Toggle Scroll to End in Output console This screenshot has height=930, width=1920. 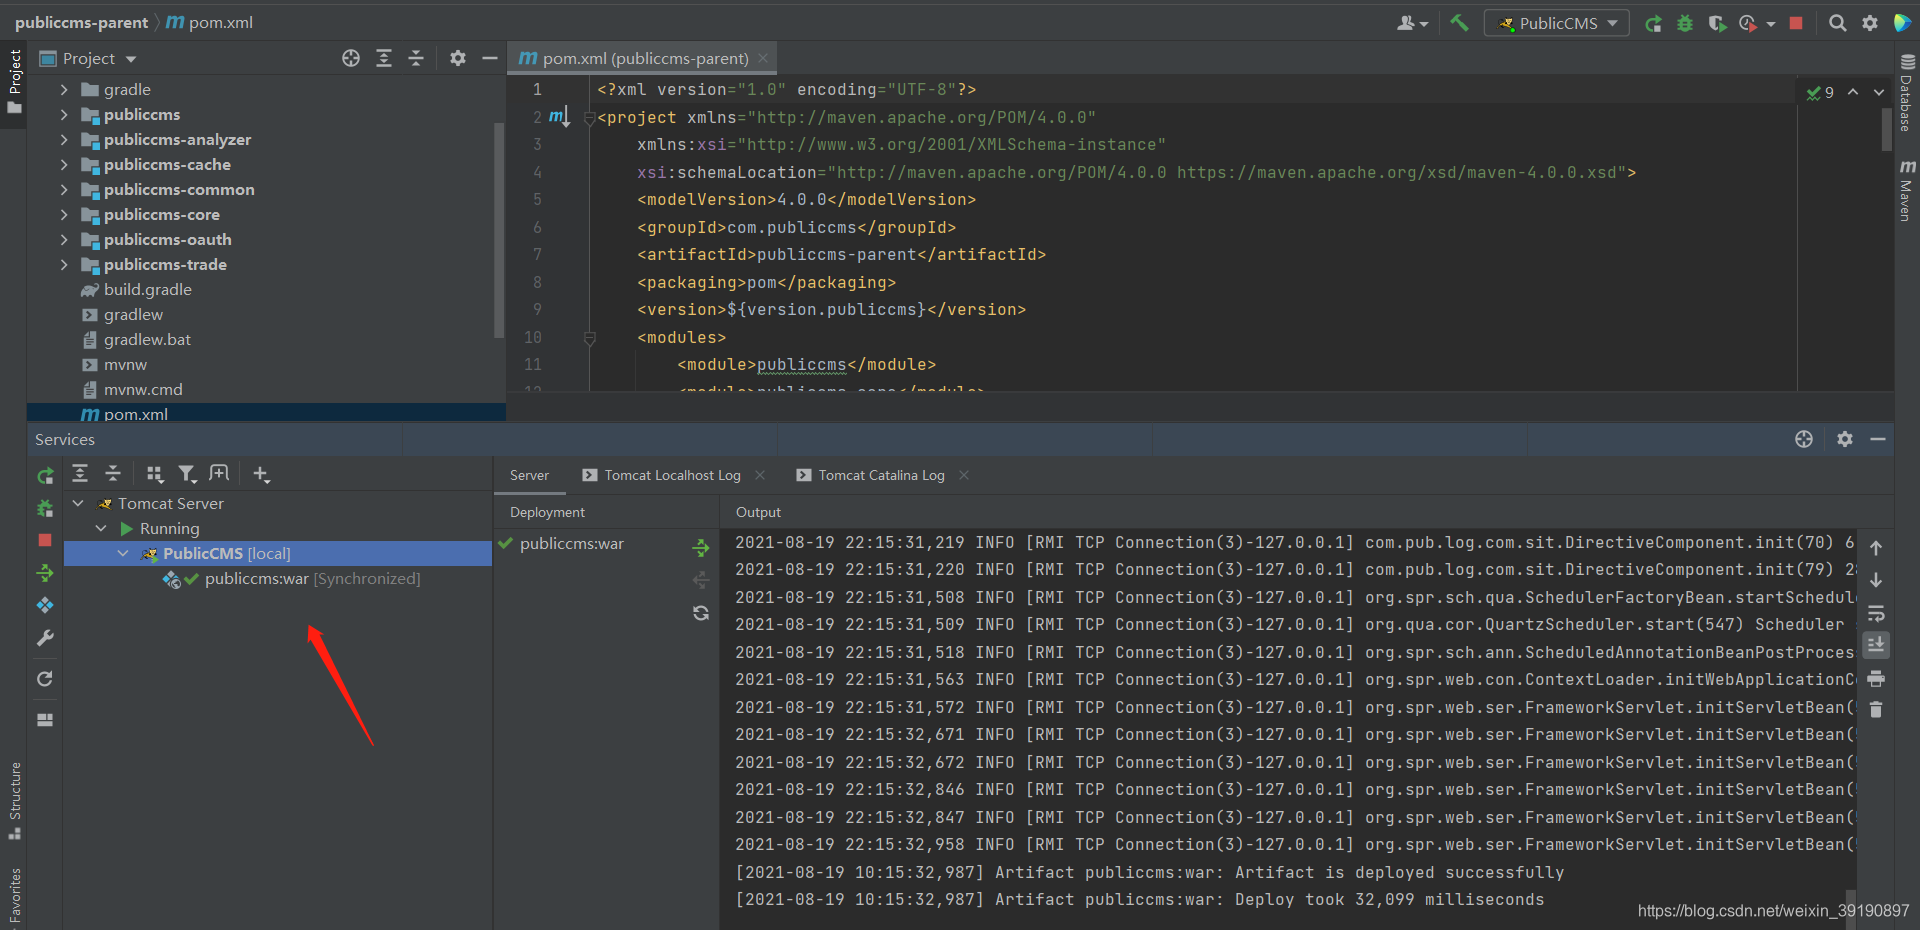[x=1876, y=645]
